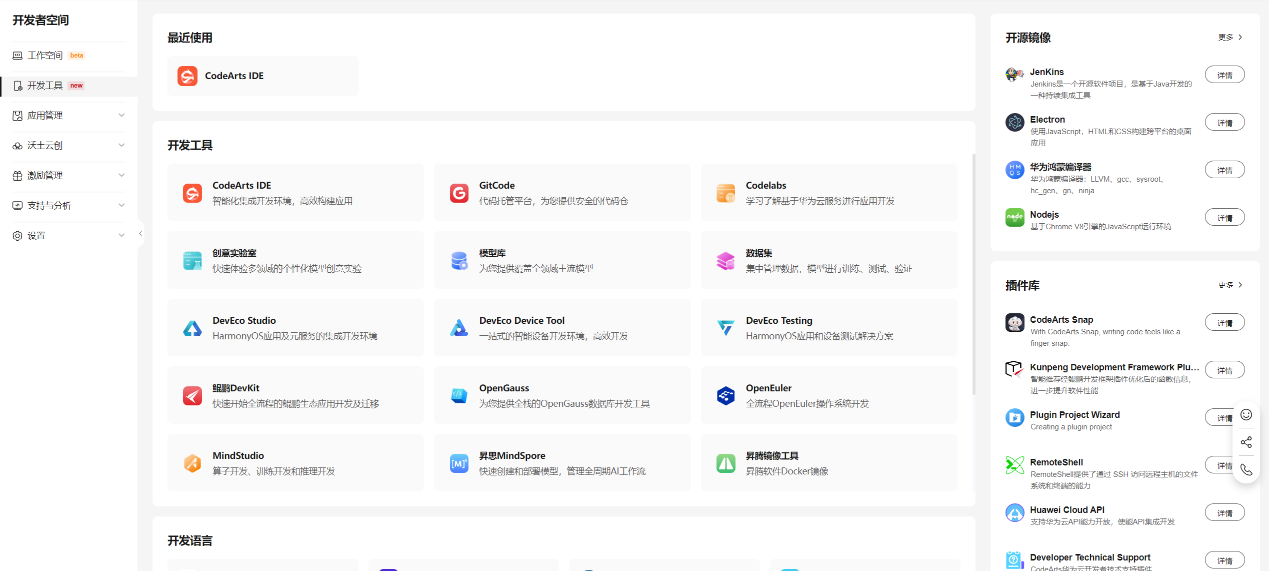Click the 模型库 database icon
Image resolution: width=1269 pixels, height=571 pixels.
[x=459, y=260]
